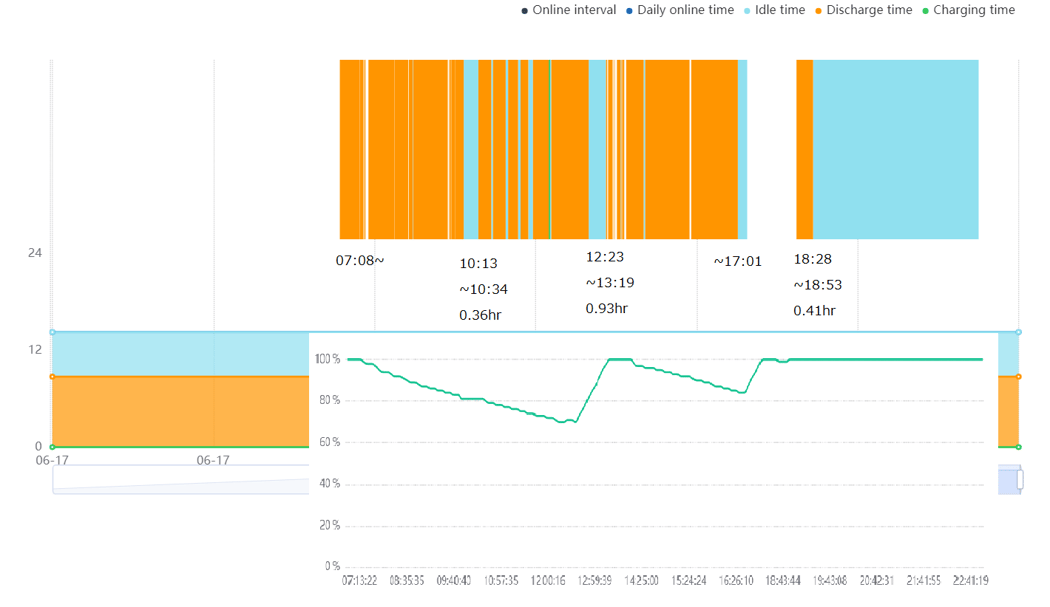The height and width of the screenshot is (607, 1050).
Task: Click the light-blue Idle time legend dot
Action: click(x=746, y=11)
